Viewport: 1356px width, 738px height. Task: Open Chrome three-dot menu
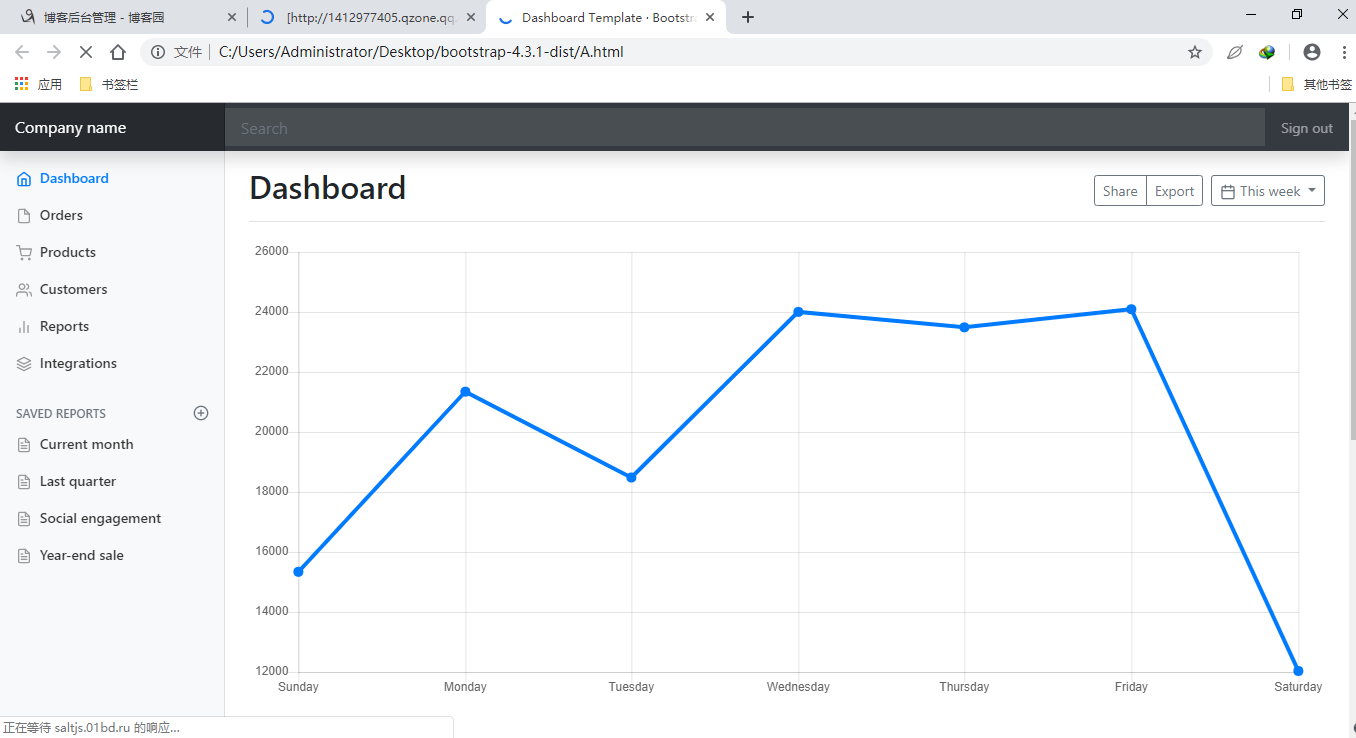[x=1343, y=52]
